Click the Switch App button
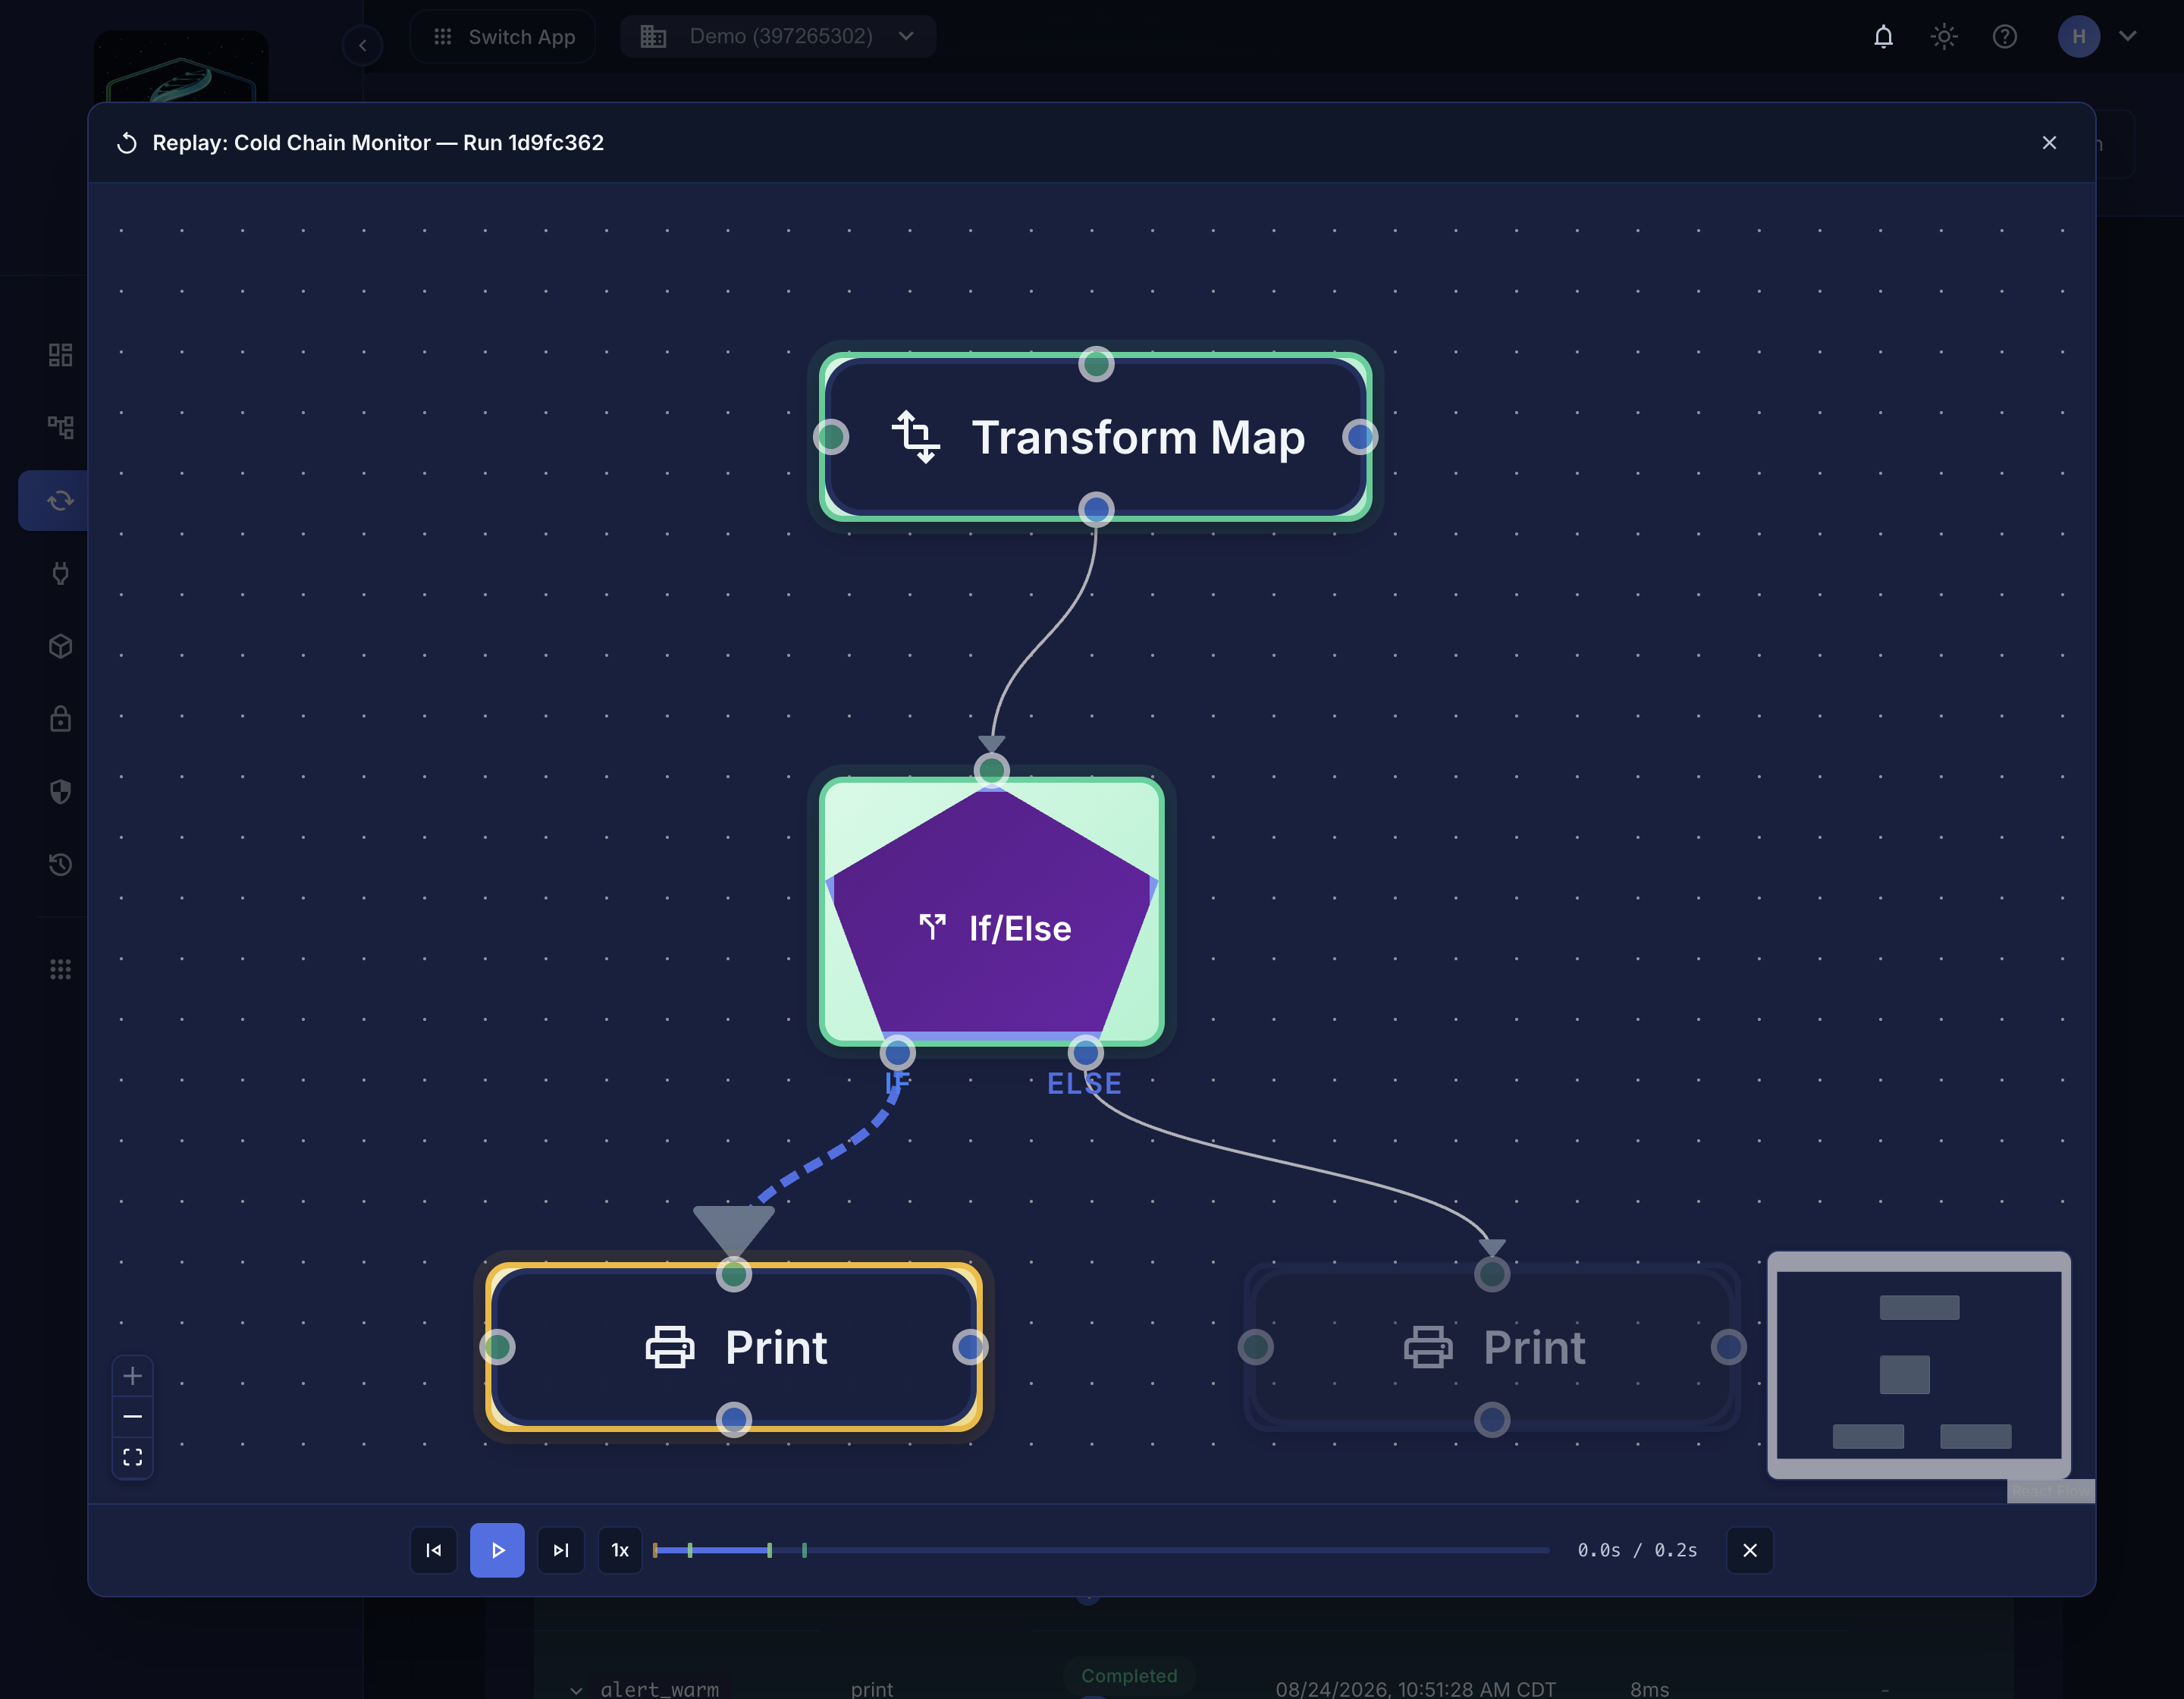The image size is (2184, 1699). [x=503, y=37]
